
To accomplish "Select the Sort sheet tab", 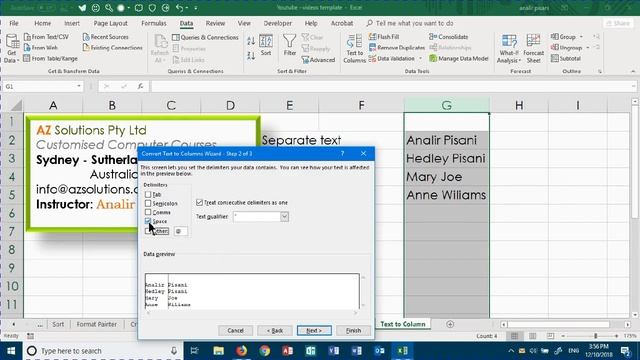I will tap(58, 324).
